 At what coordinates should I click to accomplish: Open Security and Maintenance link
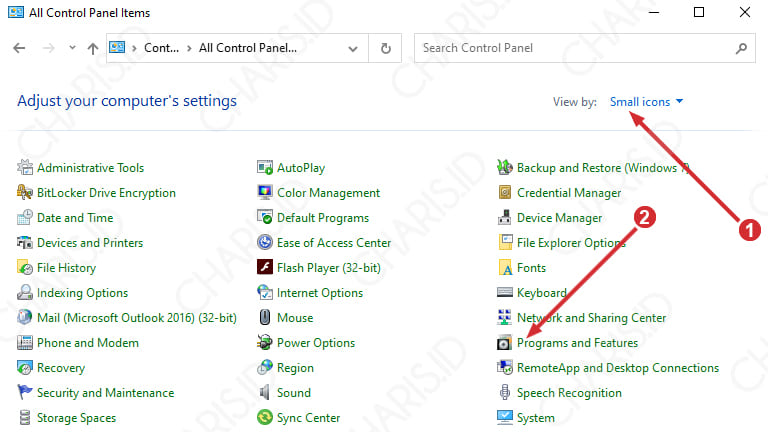tap(105, 393)
